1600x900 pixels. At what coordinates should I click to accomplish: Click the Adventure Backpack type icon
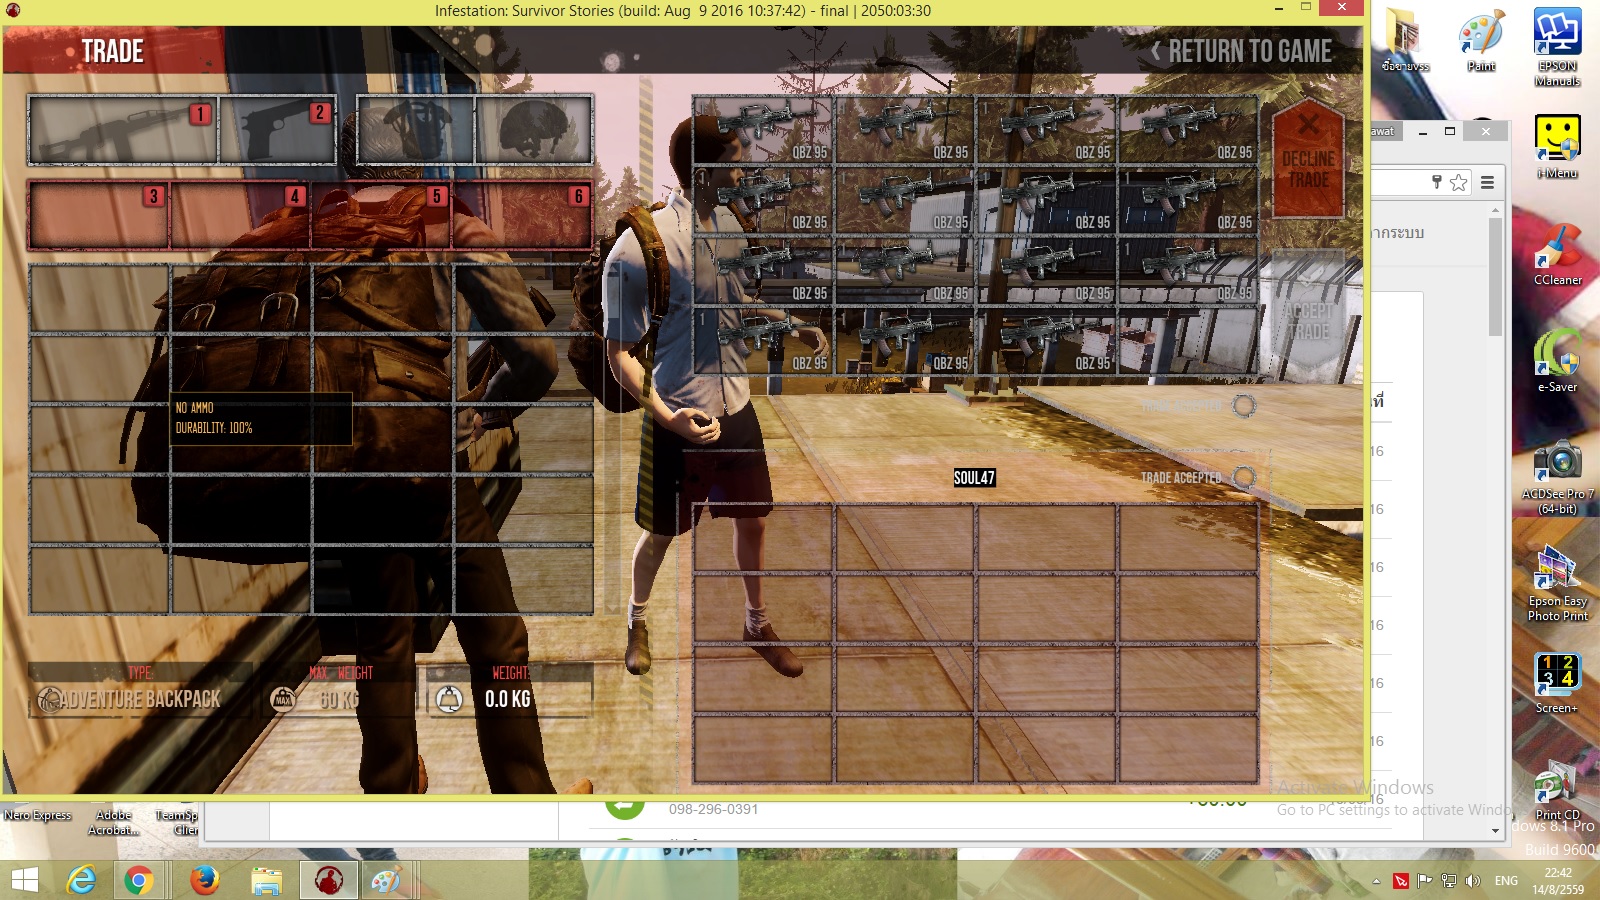(49, 700)
